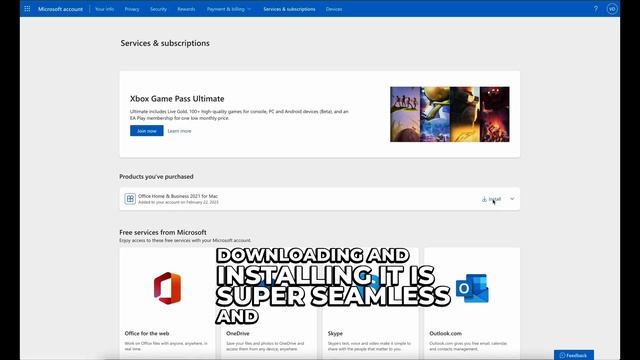Open the OneDrive card title
Image resolution: width=640 pixels, height=360 pixels.
(238, 333)
